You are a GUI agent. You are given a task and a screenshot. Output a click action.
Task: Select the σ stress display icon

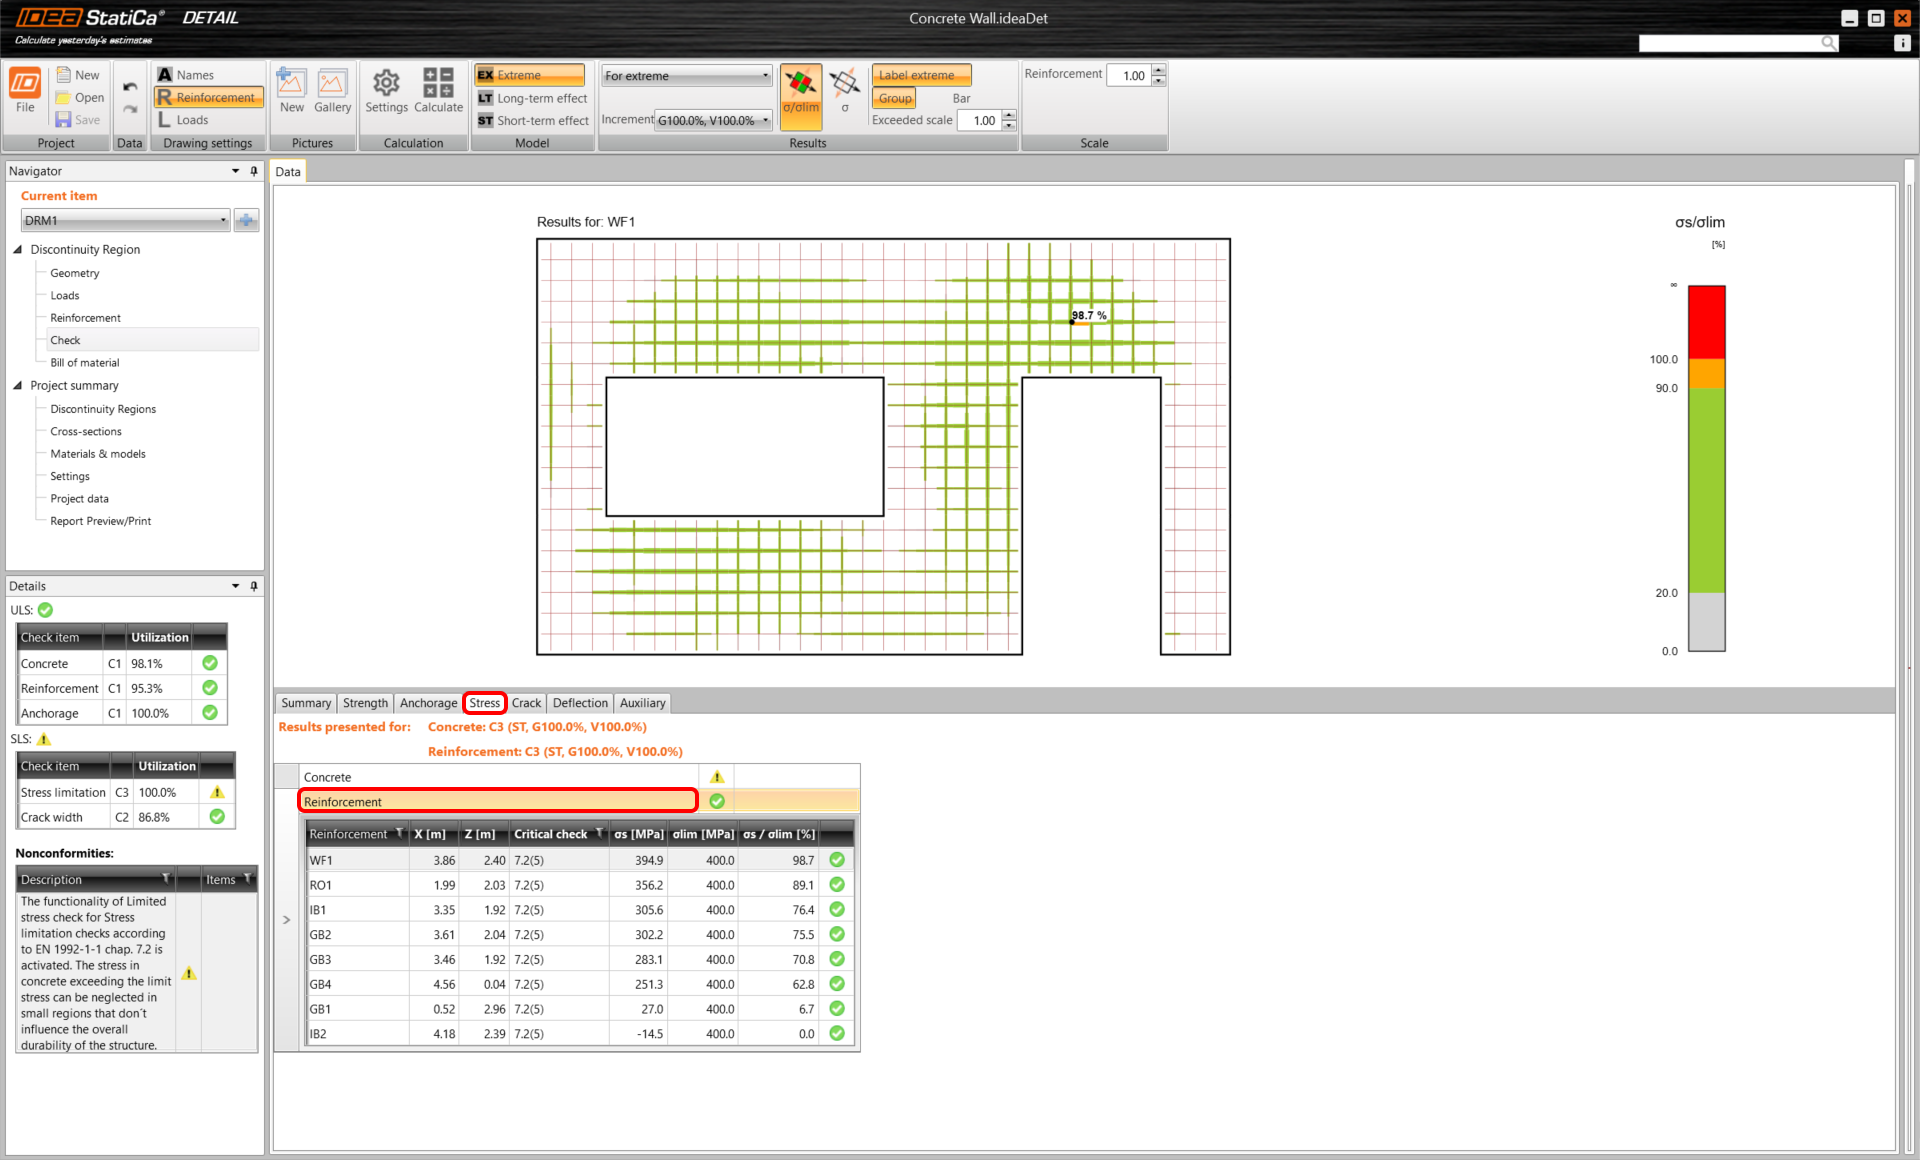click(x=845, y=90)
